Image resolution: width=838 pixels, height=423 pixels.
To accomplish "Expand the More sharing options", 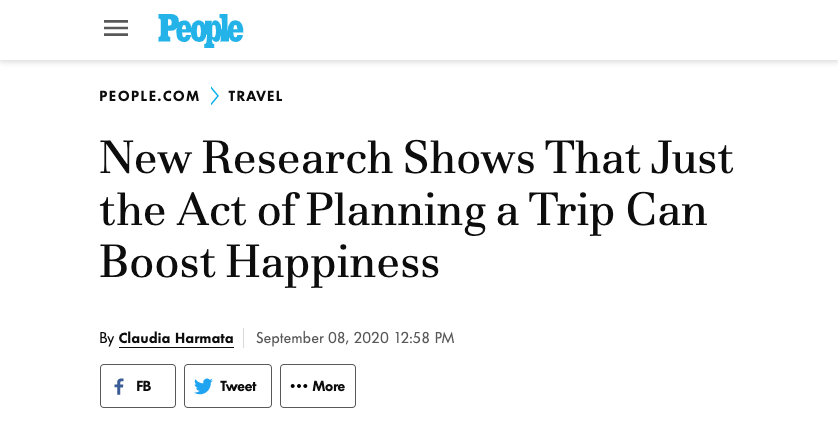I will pos(328,387).
